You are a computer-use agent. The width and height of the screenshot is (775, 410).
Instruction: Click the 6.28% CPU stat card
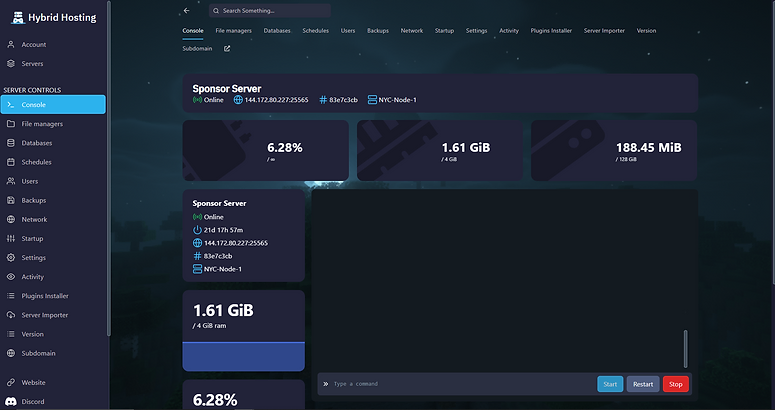265,151
